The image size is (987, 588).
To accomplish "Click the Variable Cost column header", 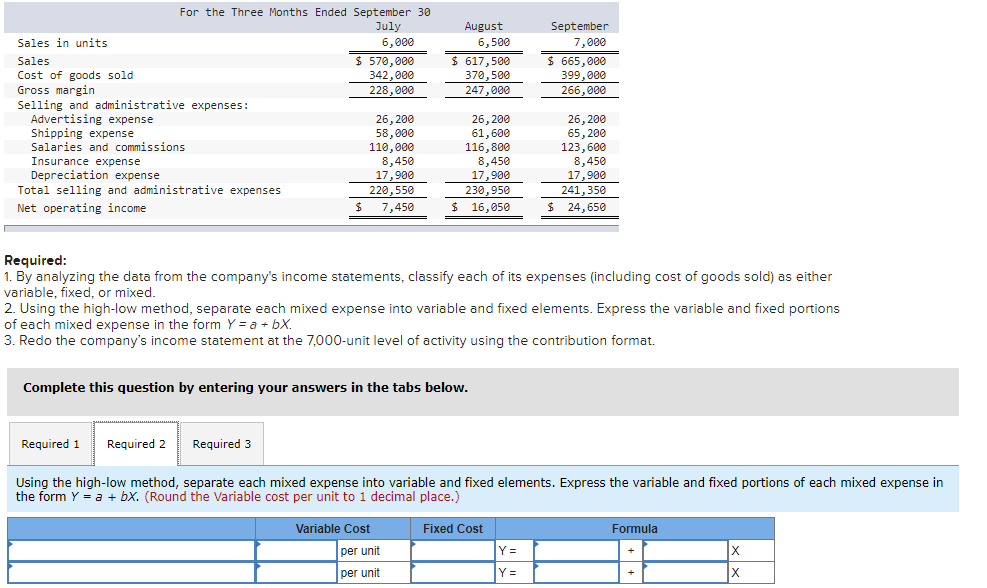I will click(x=334, y=528).
